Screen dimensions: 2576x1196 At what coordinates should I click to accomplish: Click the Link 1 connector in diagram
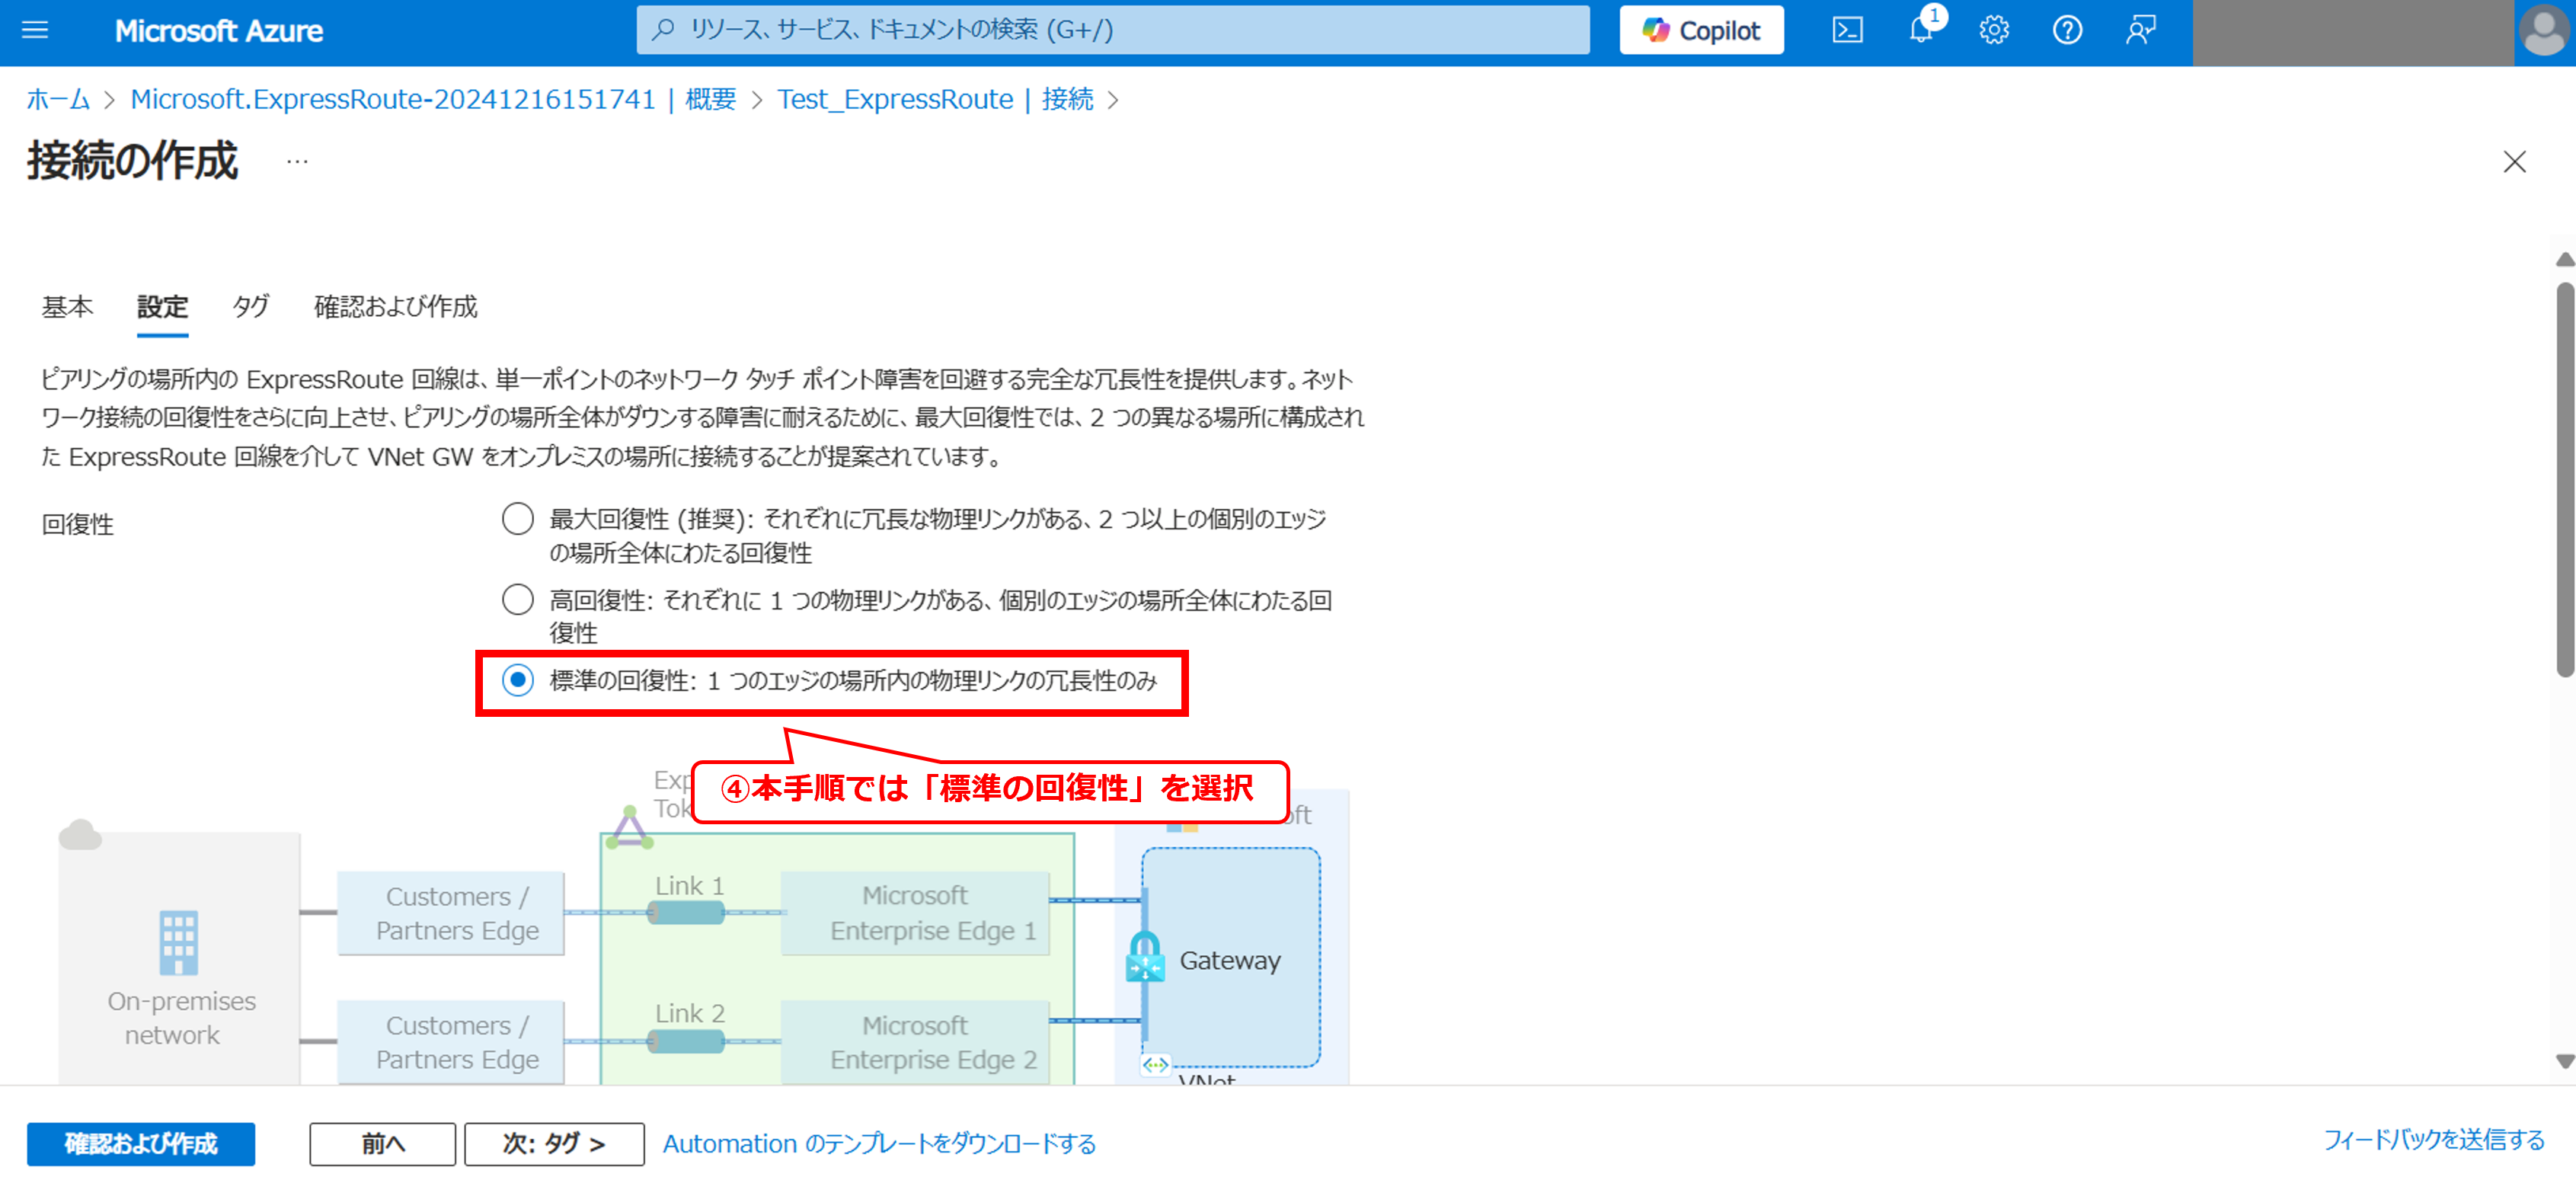pos(687,912)
